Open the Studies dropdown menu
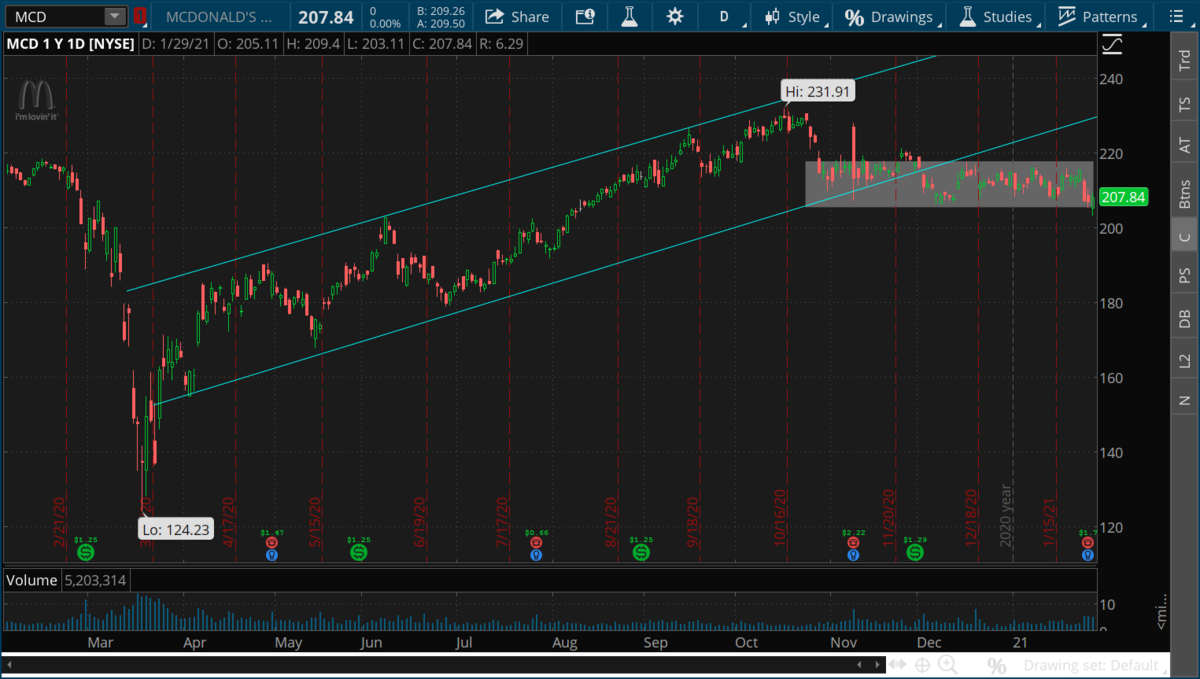1200x679 pixels. [x=998, y=17]
